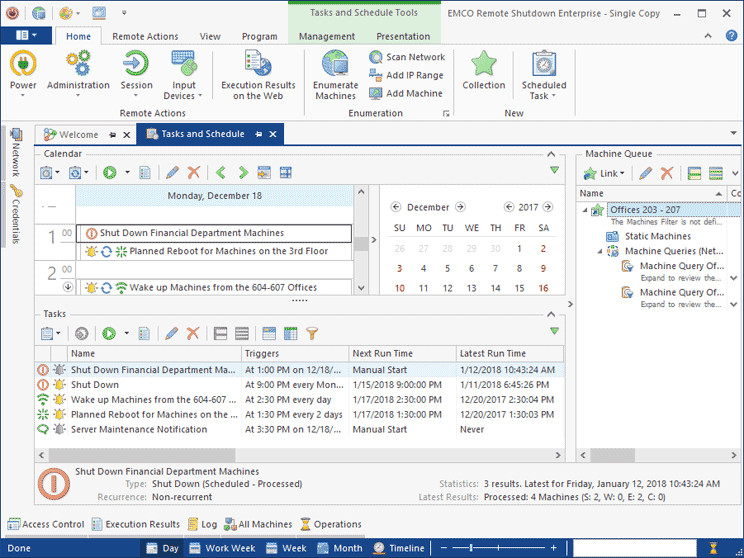
Task: Open the Access Control panel
Action: tap(46, 524)
